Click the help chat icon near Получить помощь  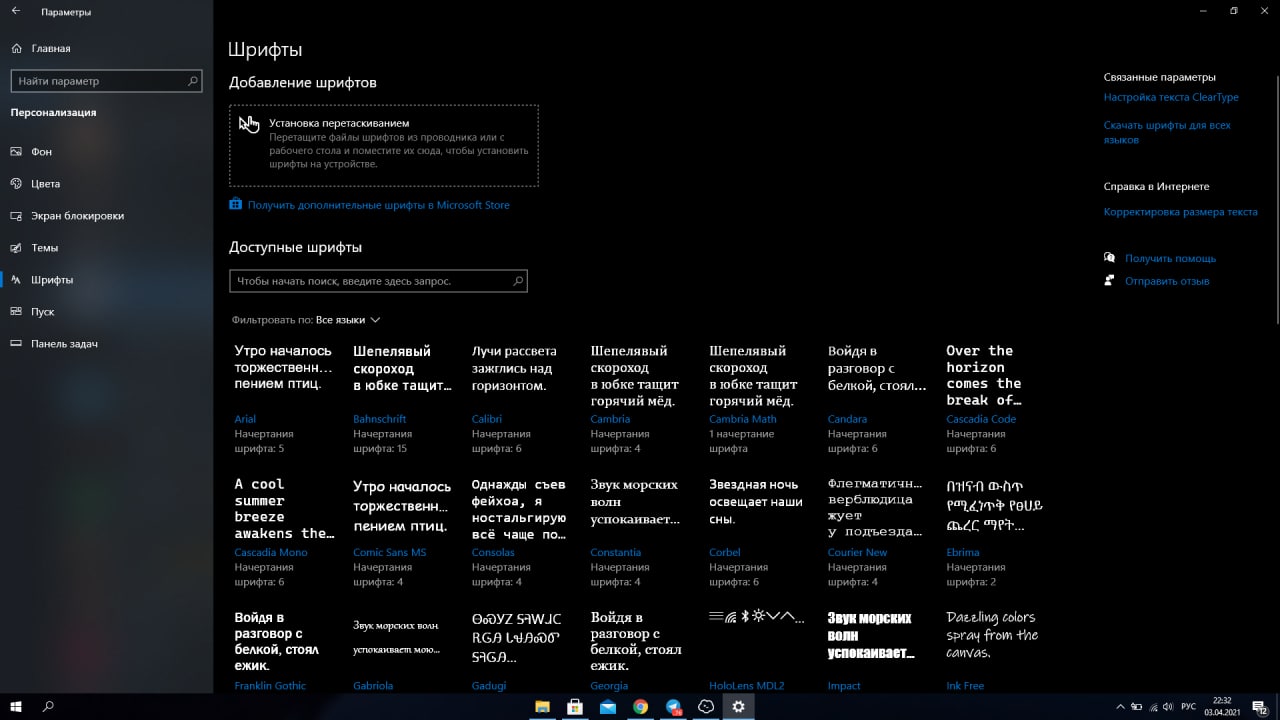pos(1110,258)
